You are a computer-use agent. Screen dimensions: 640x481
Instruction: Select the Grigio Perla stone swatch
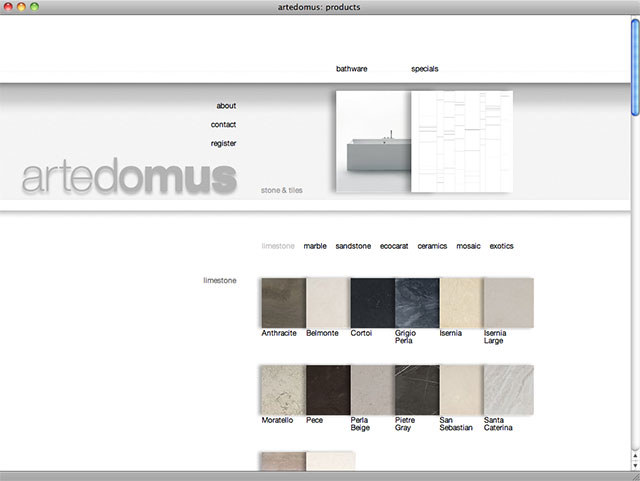[417, 303]
